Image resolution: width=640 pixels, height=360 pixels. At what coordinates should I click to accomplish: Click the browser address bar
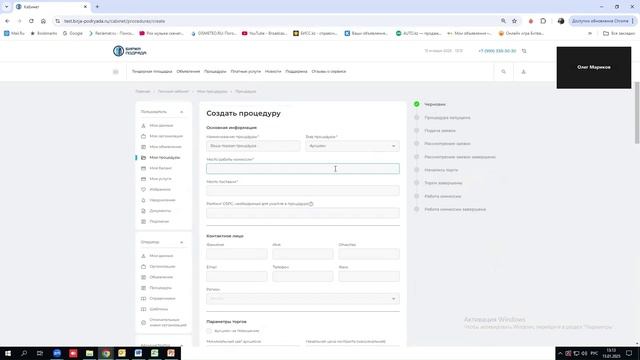coord(278,21)
